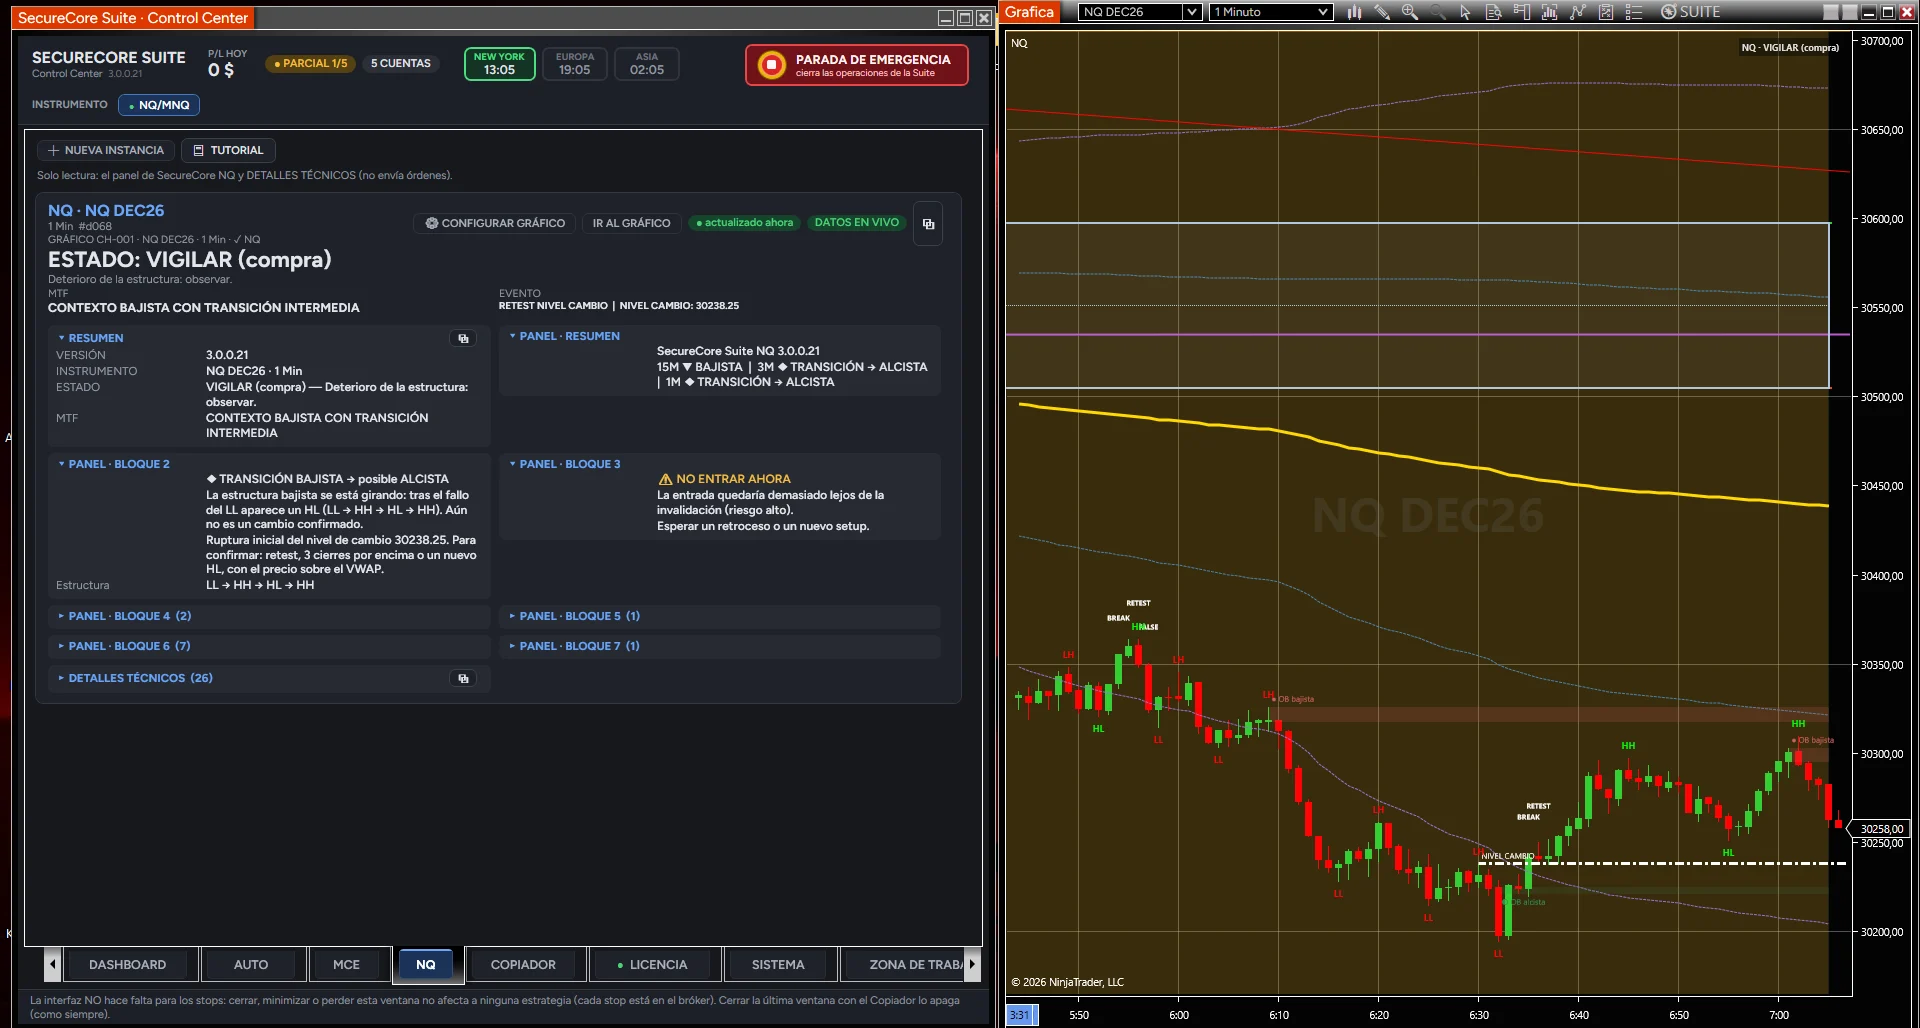Open the strategies icon in chart toolbar
This screenshot has width=1920, height=1028.
[1578, 12]
